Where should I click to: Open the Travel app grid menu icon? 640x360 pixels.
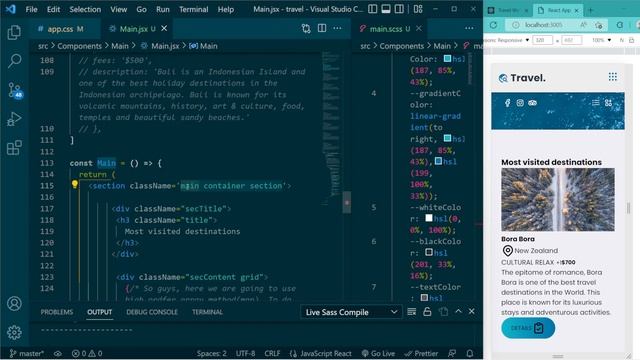pyautogui.click(x=613, y=77)
